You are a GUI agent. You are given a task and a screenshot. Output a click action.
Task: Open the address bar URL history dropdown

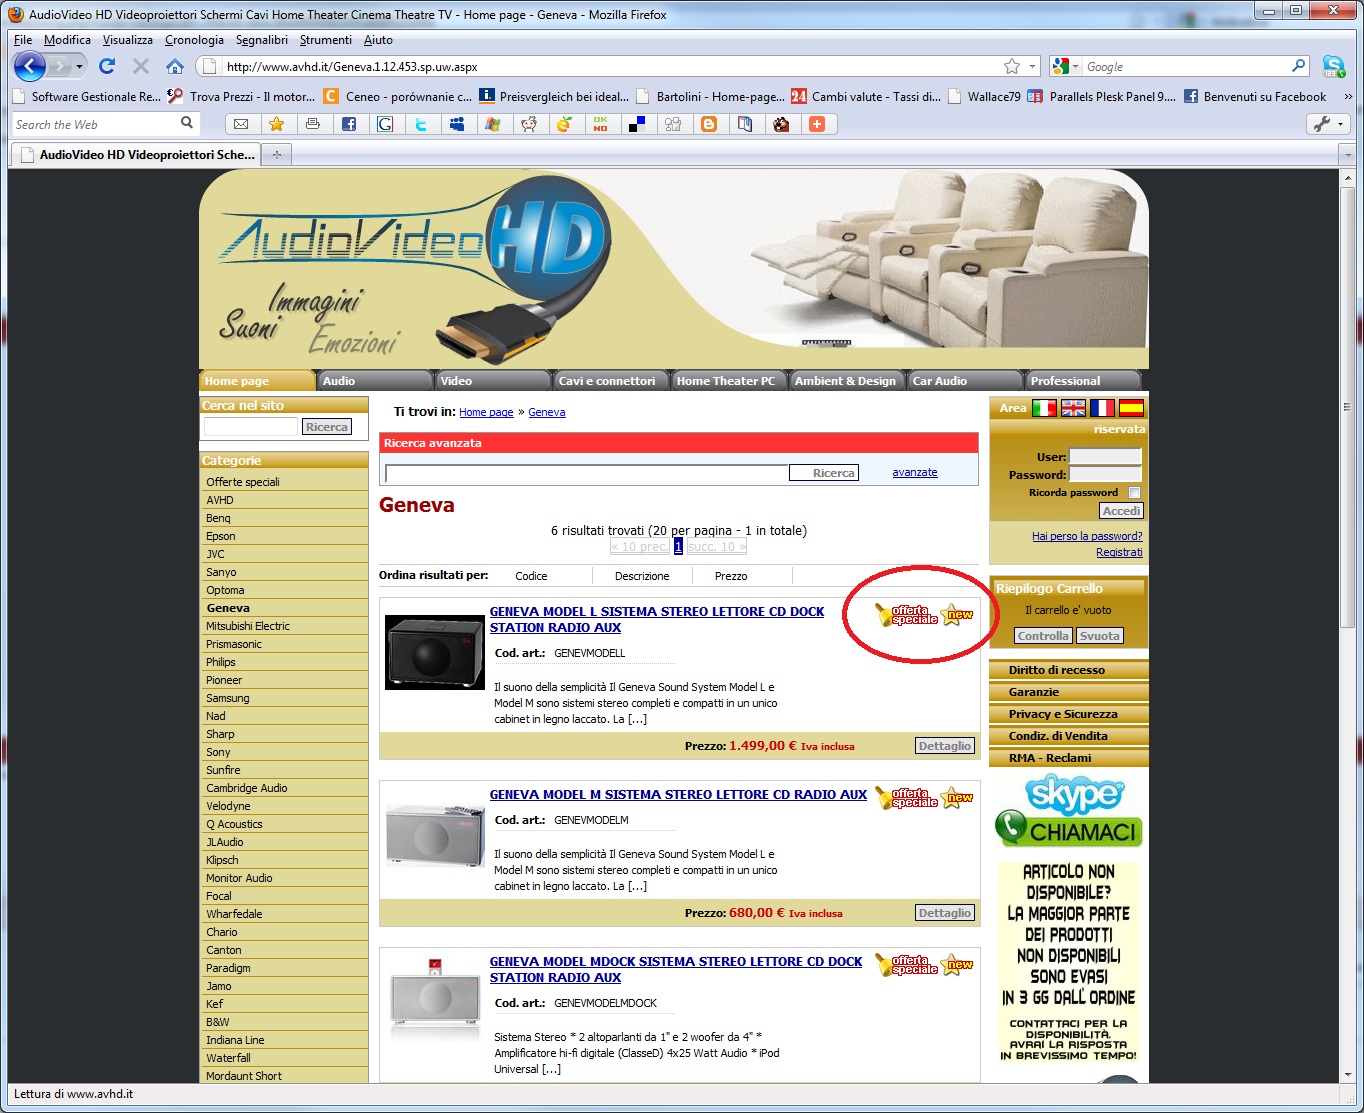(x=1033, y=67)
